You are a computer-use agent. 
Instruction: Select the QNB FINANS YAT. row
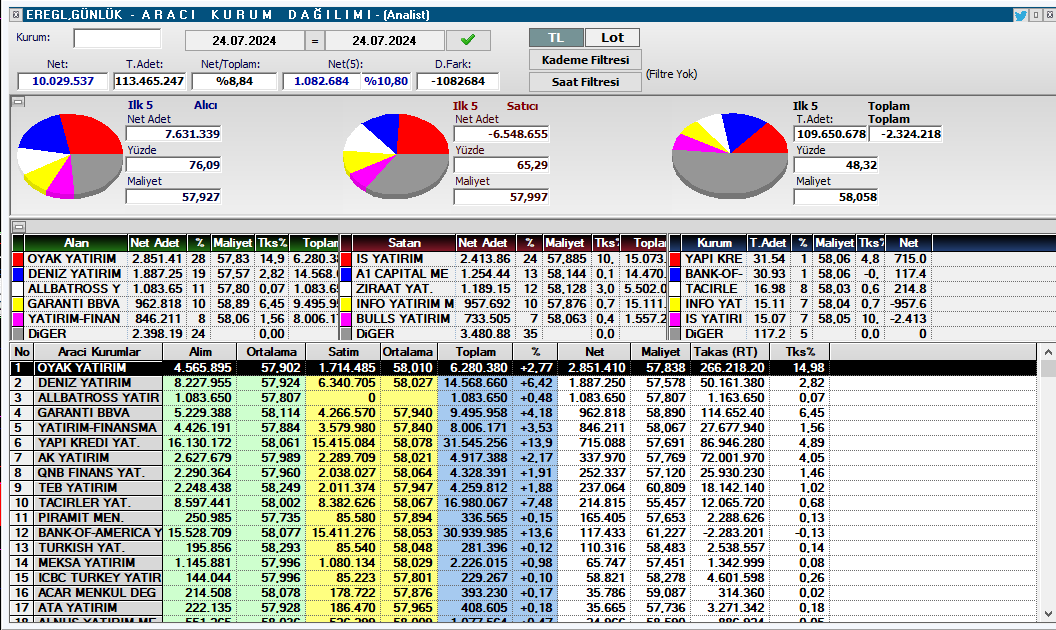523,472
